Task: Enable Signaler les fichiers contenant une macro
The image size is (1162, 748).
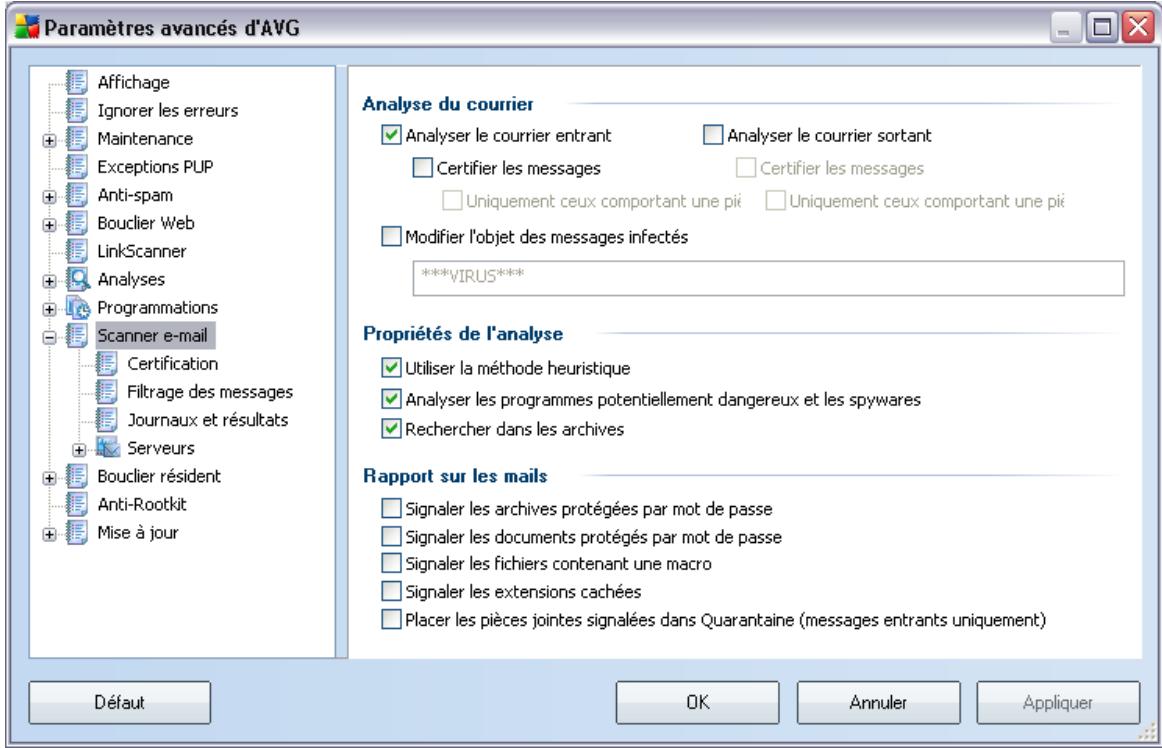Action: 391,563
